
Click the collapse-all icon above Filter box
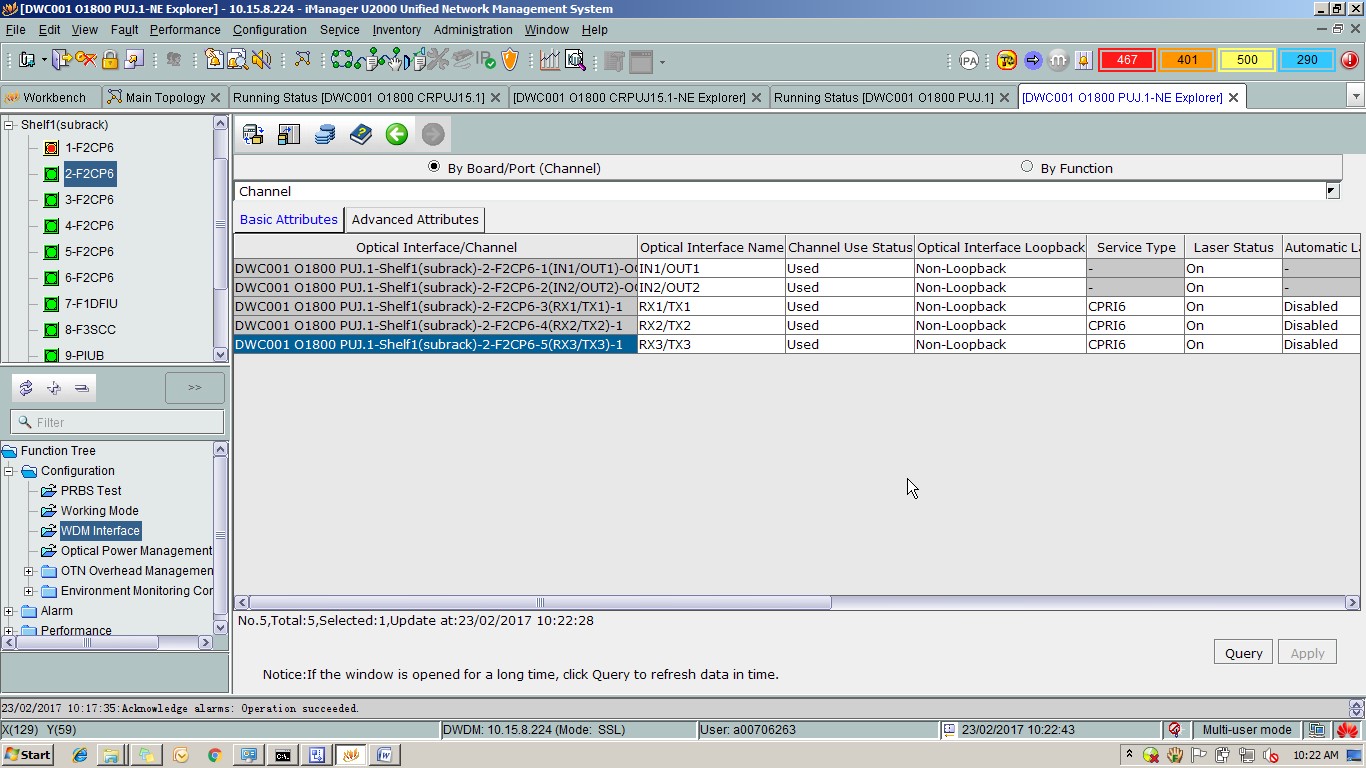[x=82, y=388]
